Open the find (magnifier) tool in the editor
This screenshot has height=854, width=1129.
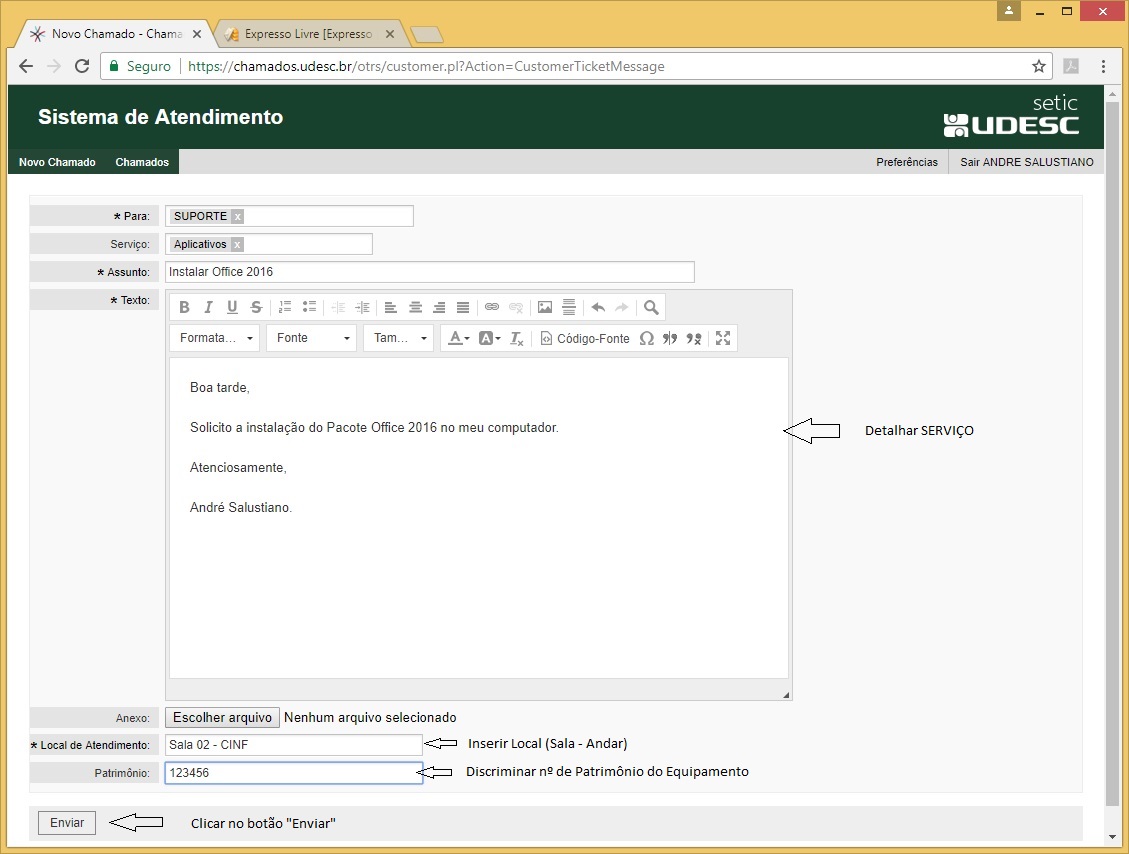pos(651,307)
